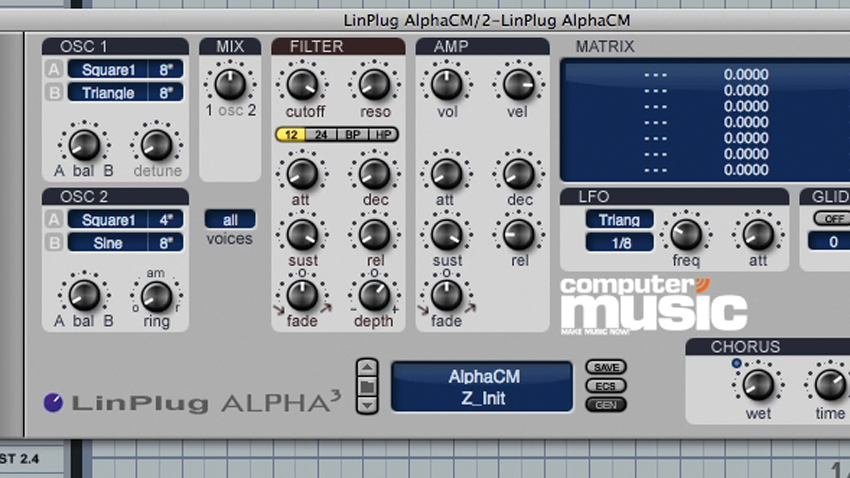This screenshot has width=850, height=478.
Task: Click the ECS button
Action: coord(606,386)
